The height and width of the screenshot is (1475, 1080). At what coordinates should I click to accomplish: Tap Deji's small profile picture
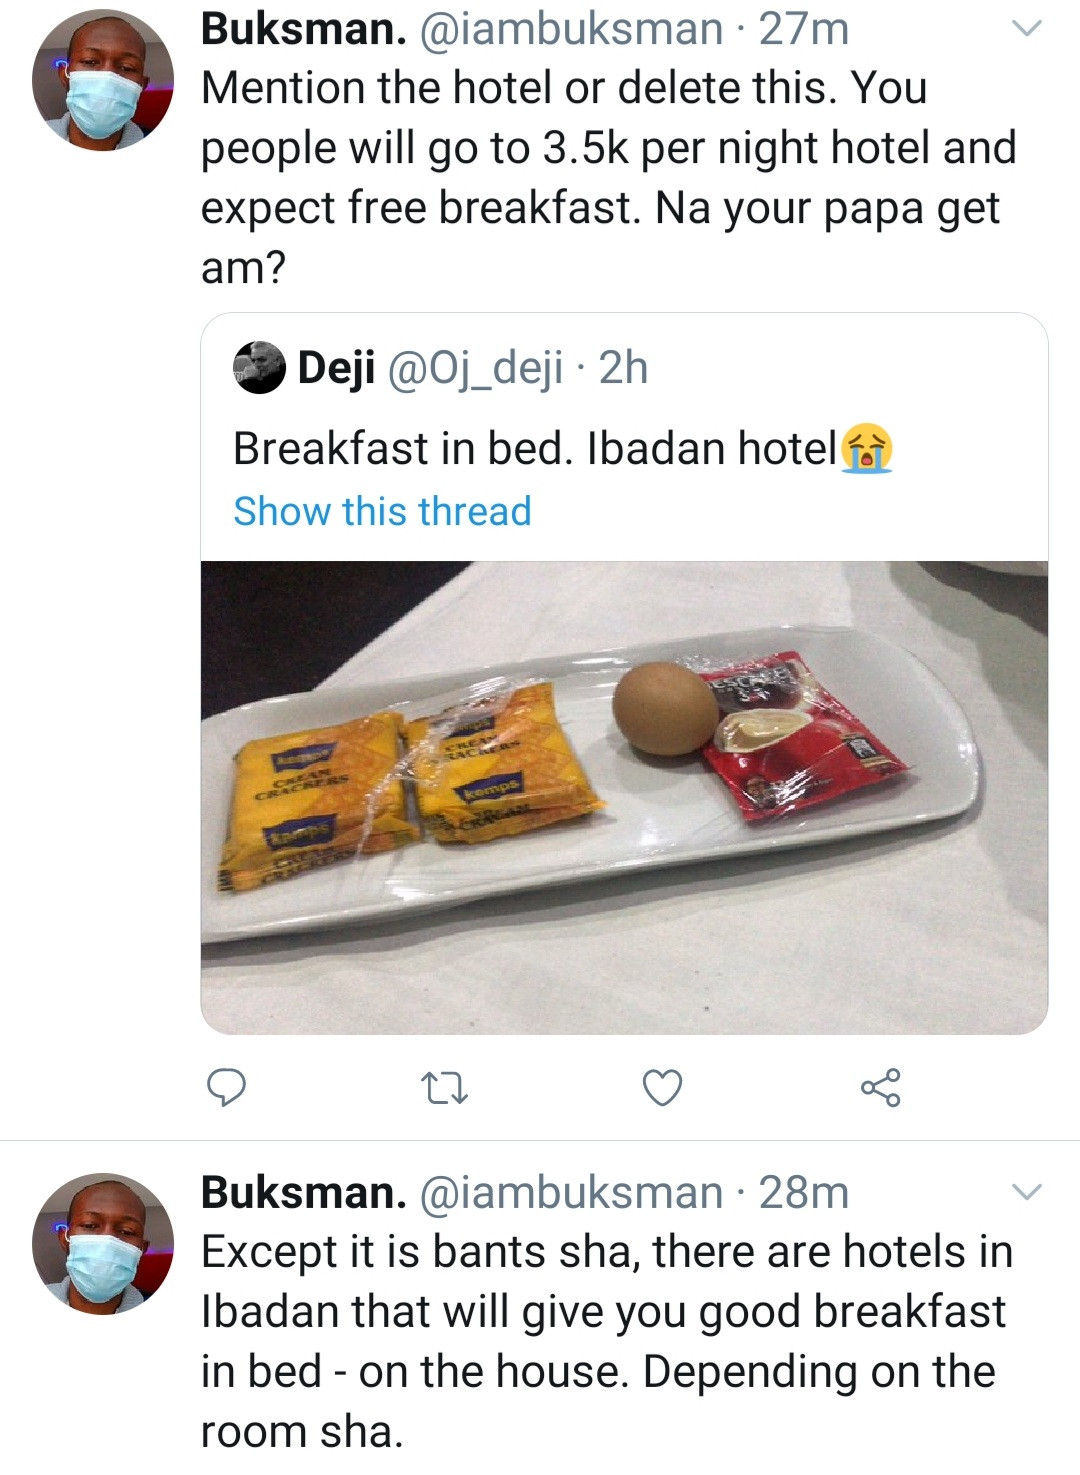(259, 368)
